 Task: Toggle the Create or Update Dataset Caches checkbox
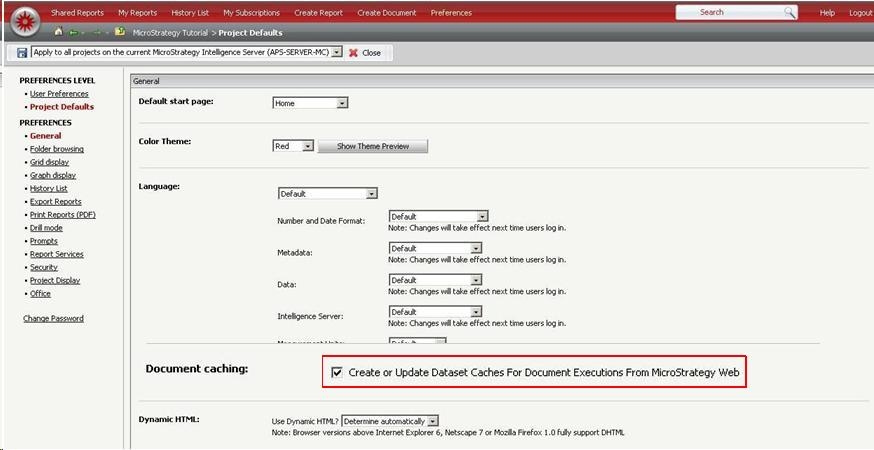[337, 372]
